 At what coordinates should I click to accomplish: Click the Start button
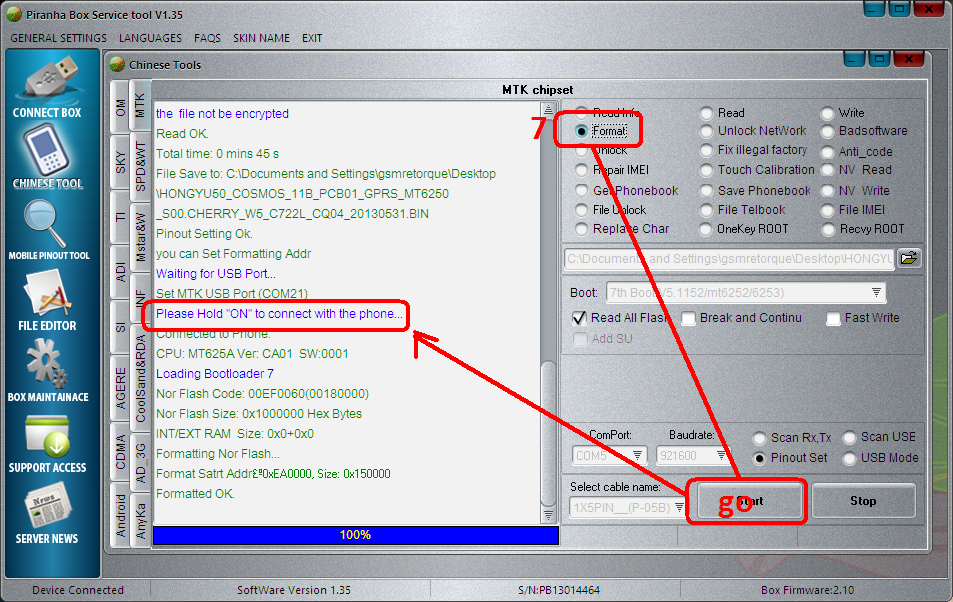pyautogui.click(x=746, y=501)
